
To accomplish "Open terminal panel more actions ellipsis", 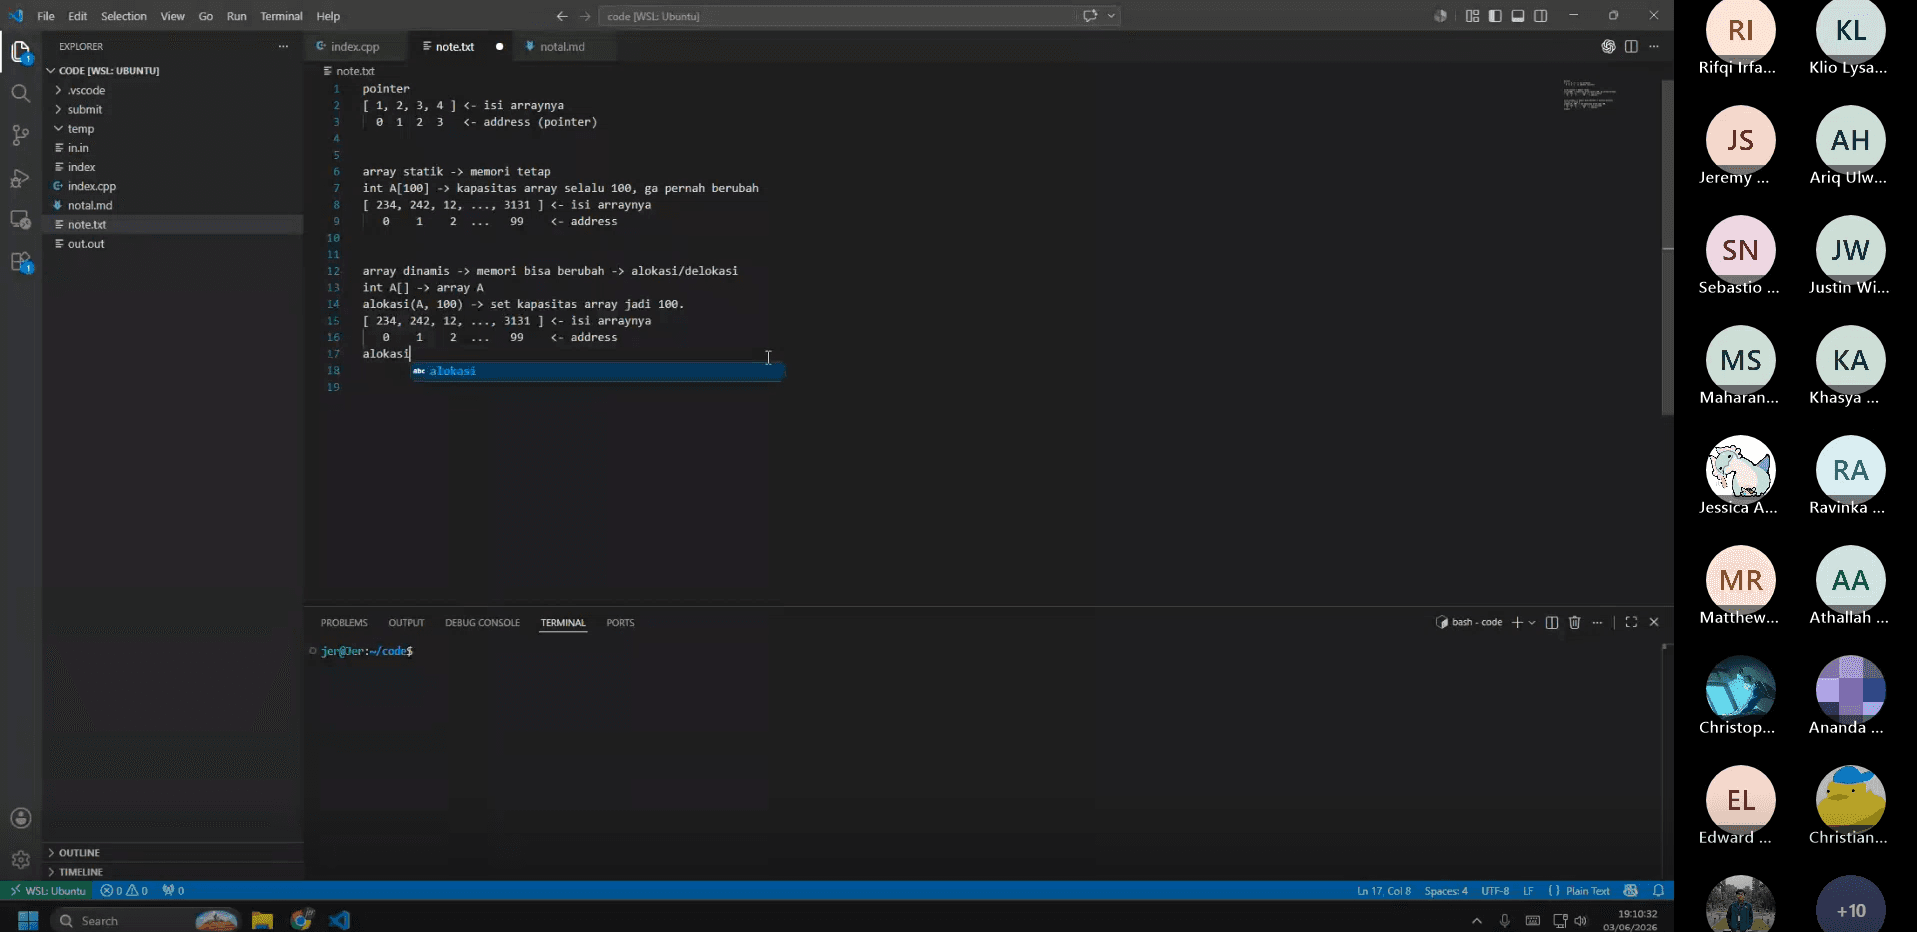I will [1597, 622].
